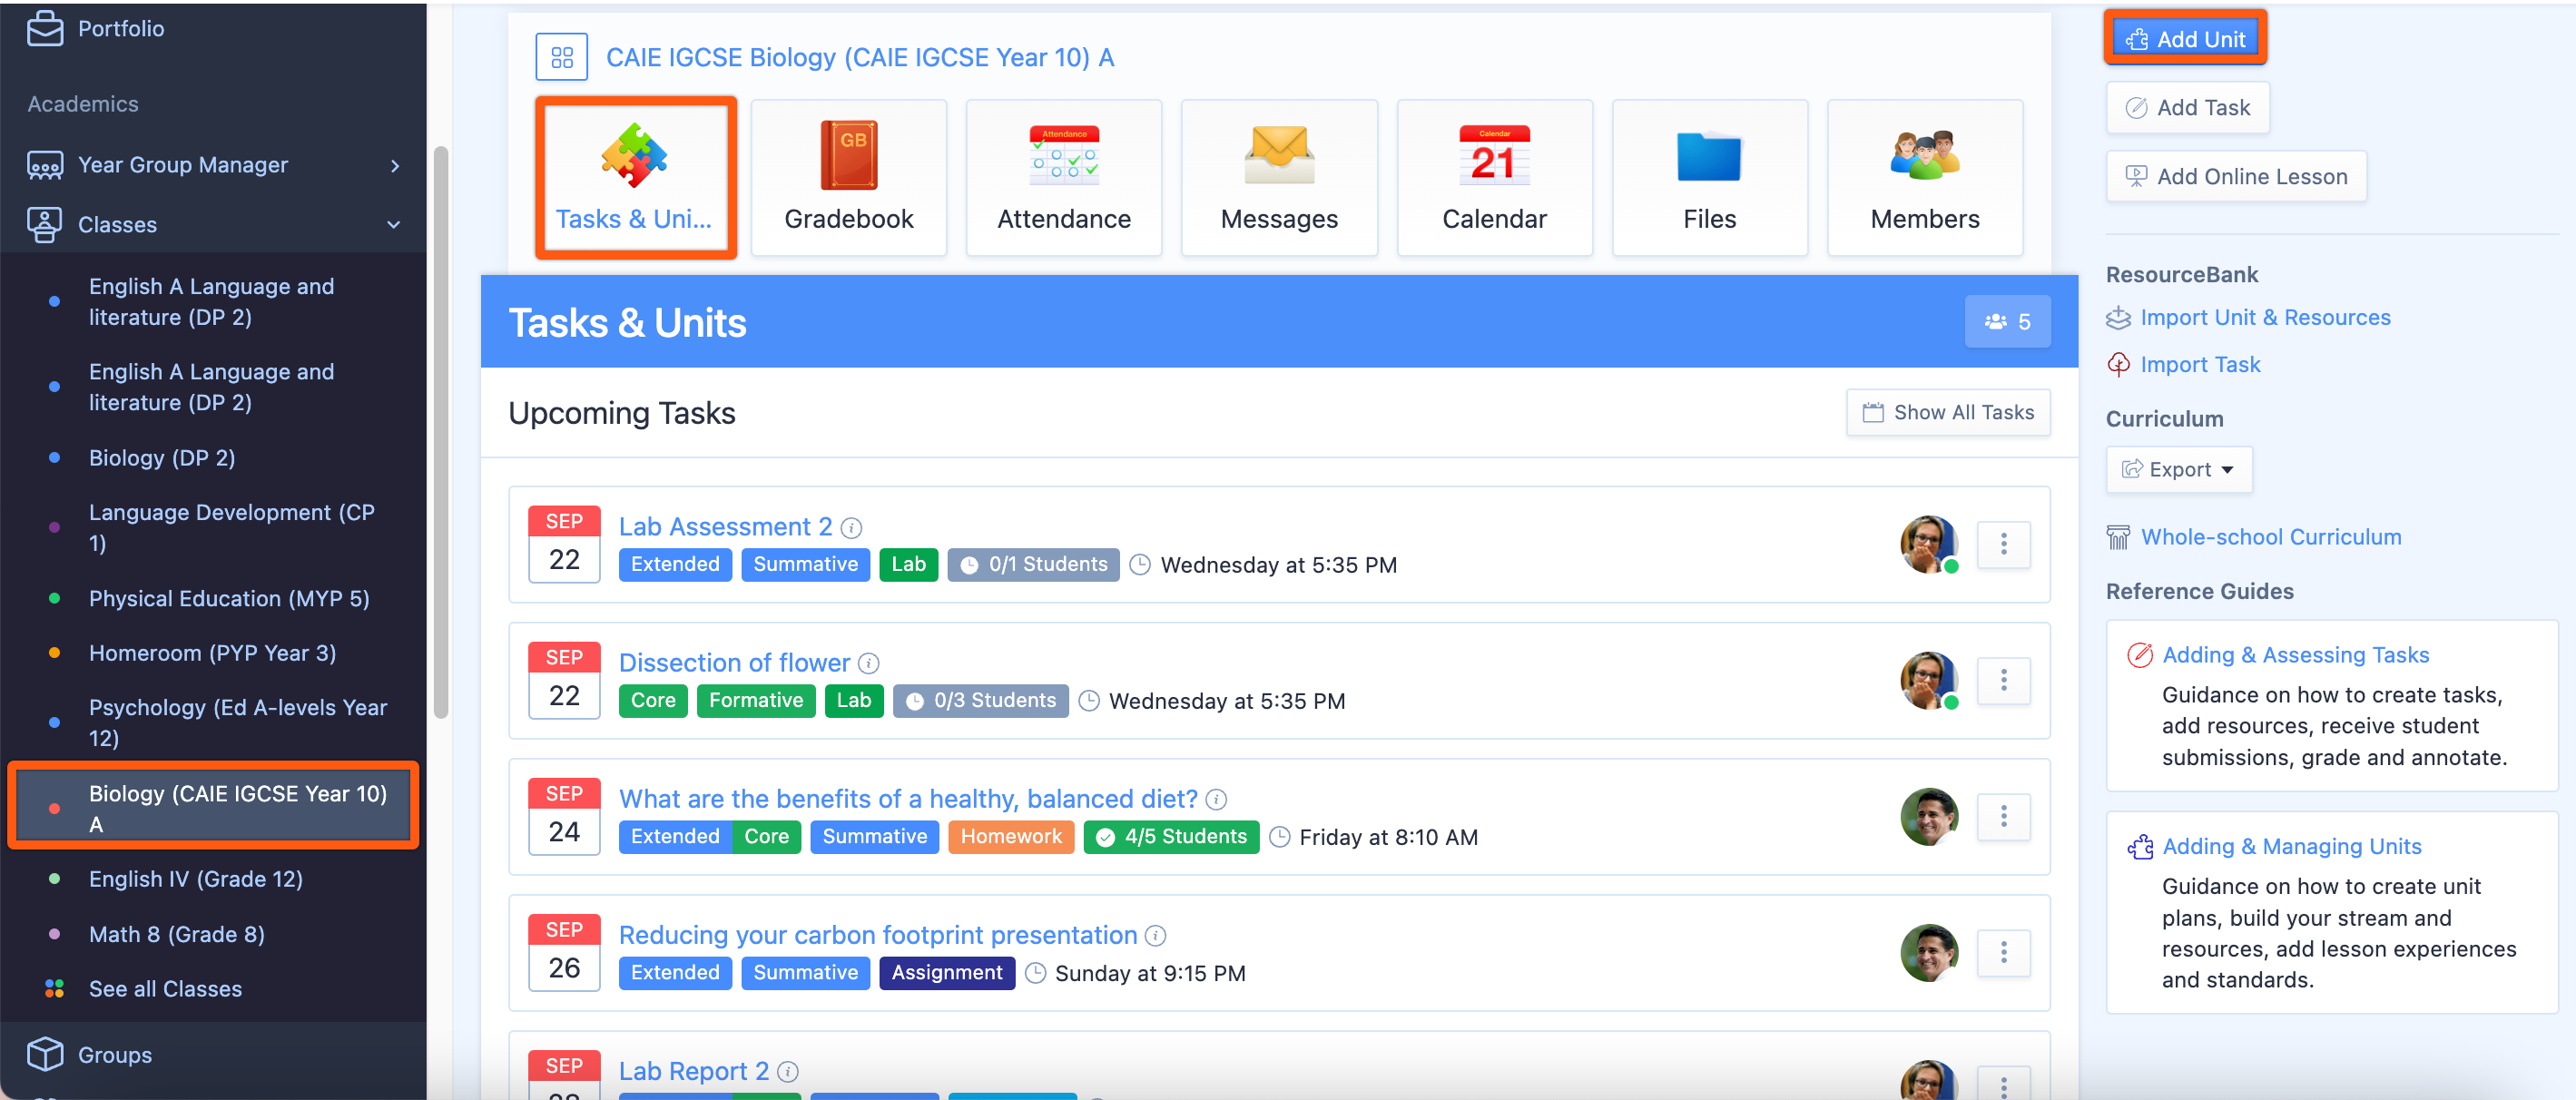Expand the Export dropdown
2576x1100 pixels.
pos(2178,470)
